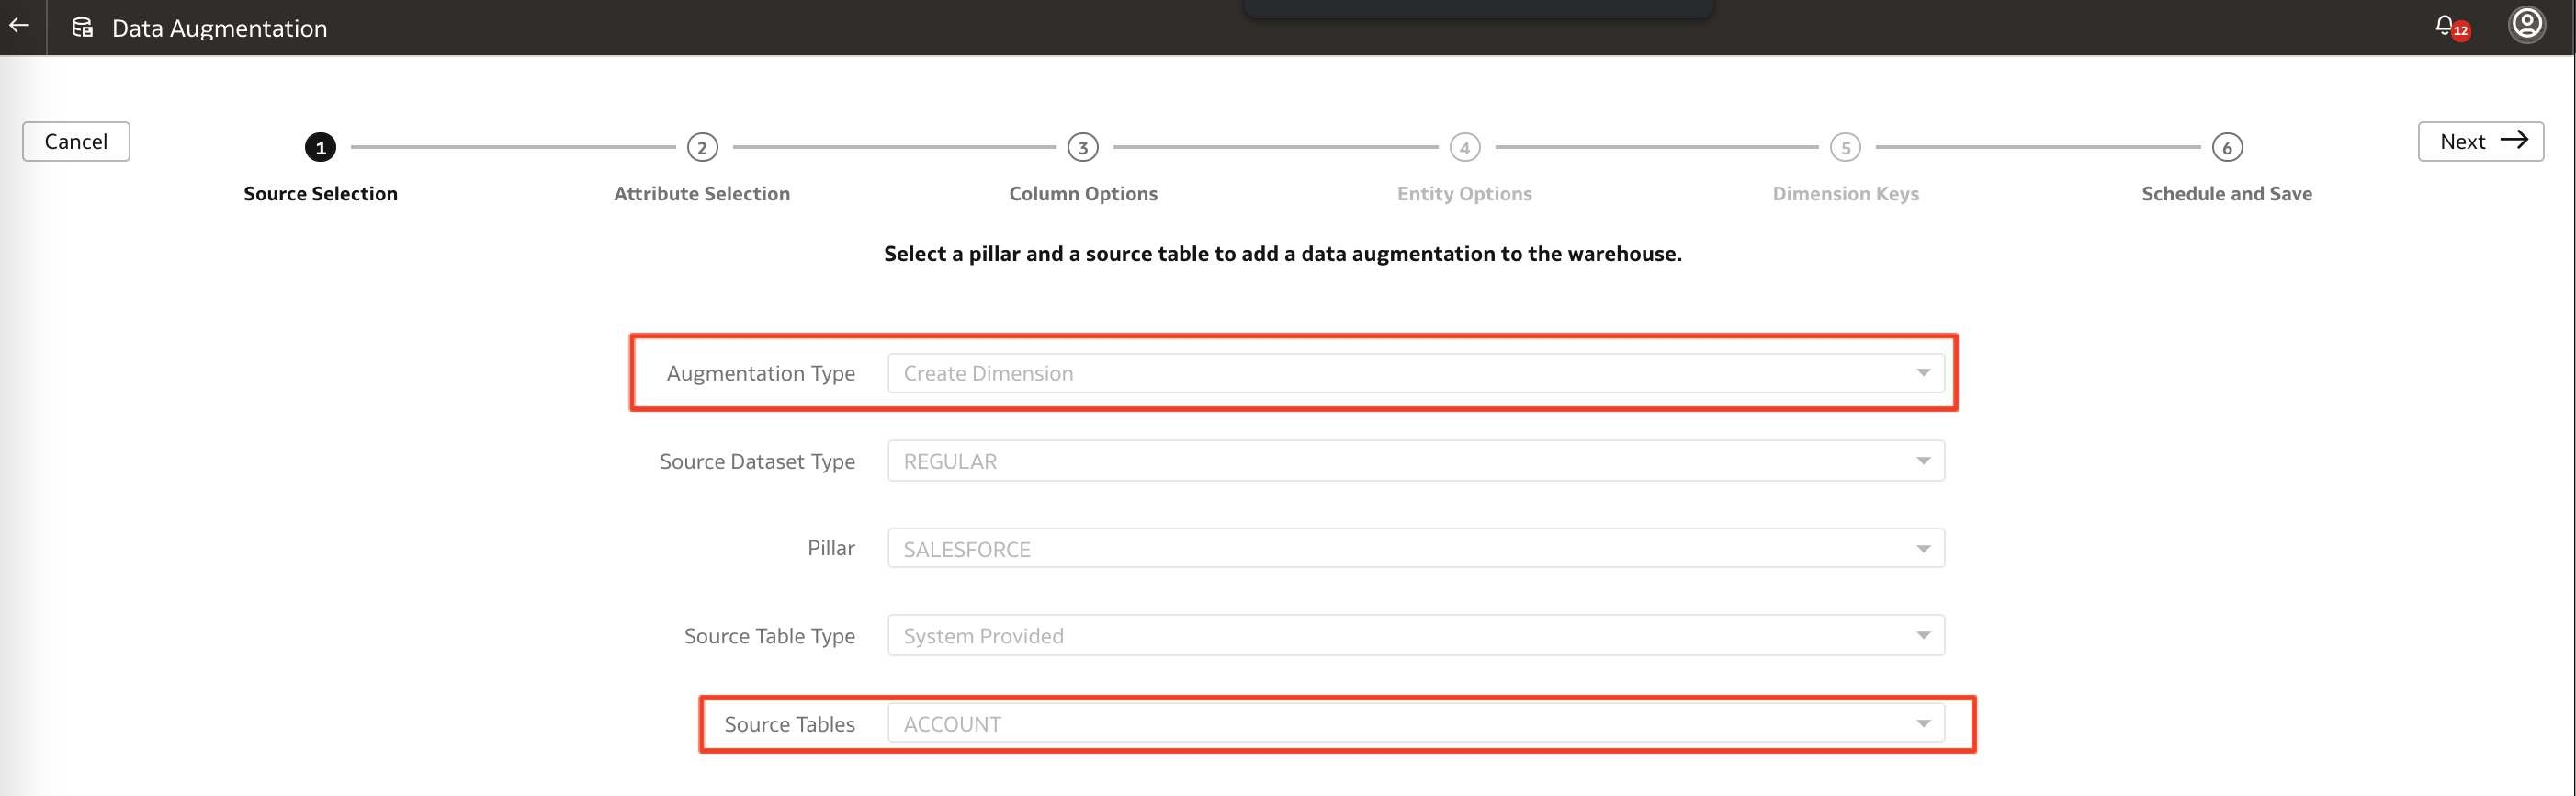
Task: Click the Augmentation Type dropdown arrow
Action: point(1923,373)
